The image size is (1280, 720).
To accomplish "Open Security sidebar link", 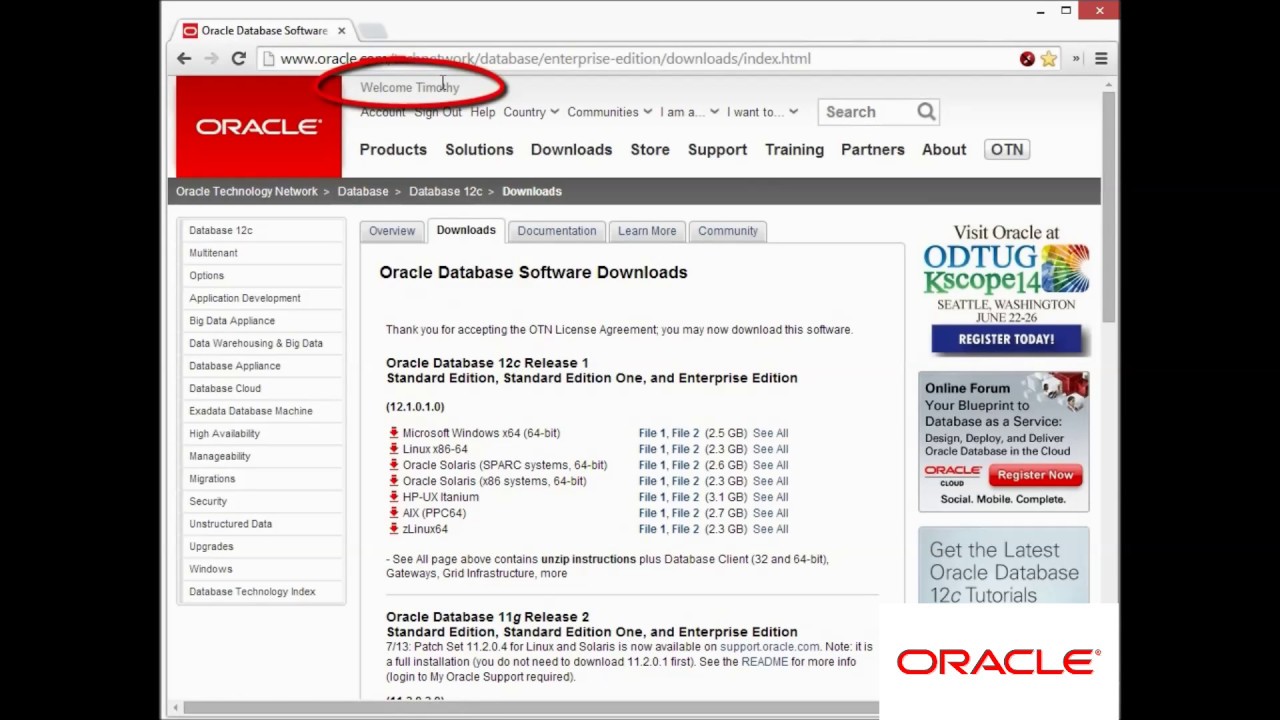I will tap(208, 501).
